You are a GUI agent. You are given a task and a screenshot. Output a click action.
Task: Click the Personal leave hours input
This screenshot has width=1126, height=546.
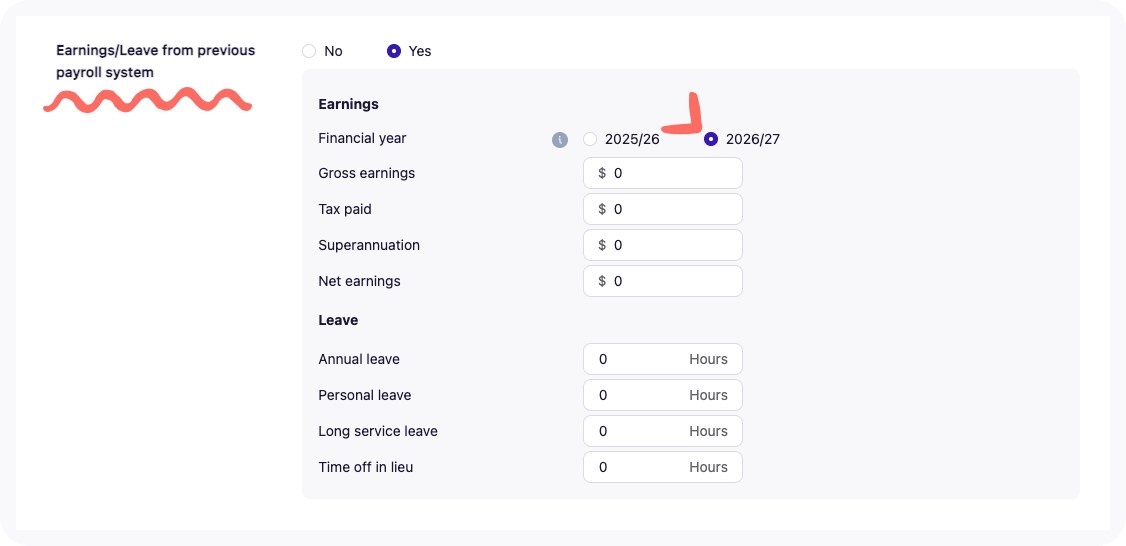(663, 395)
